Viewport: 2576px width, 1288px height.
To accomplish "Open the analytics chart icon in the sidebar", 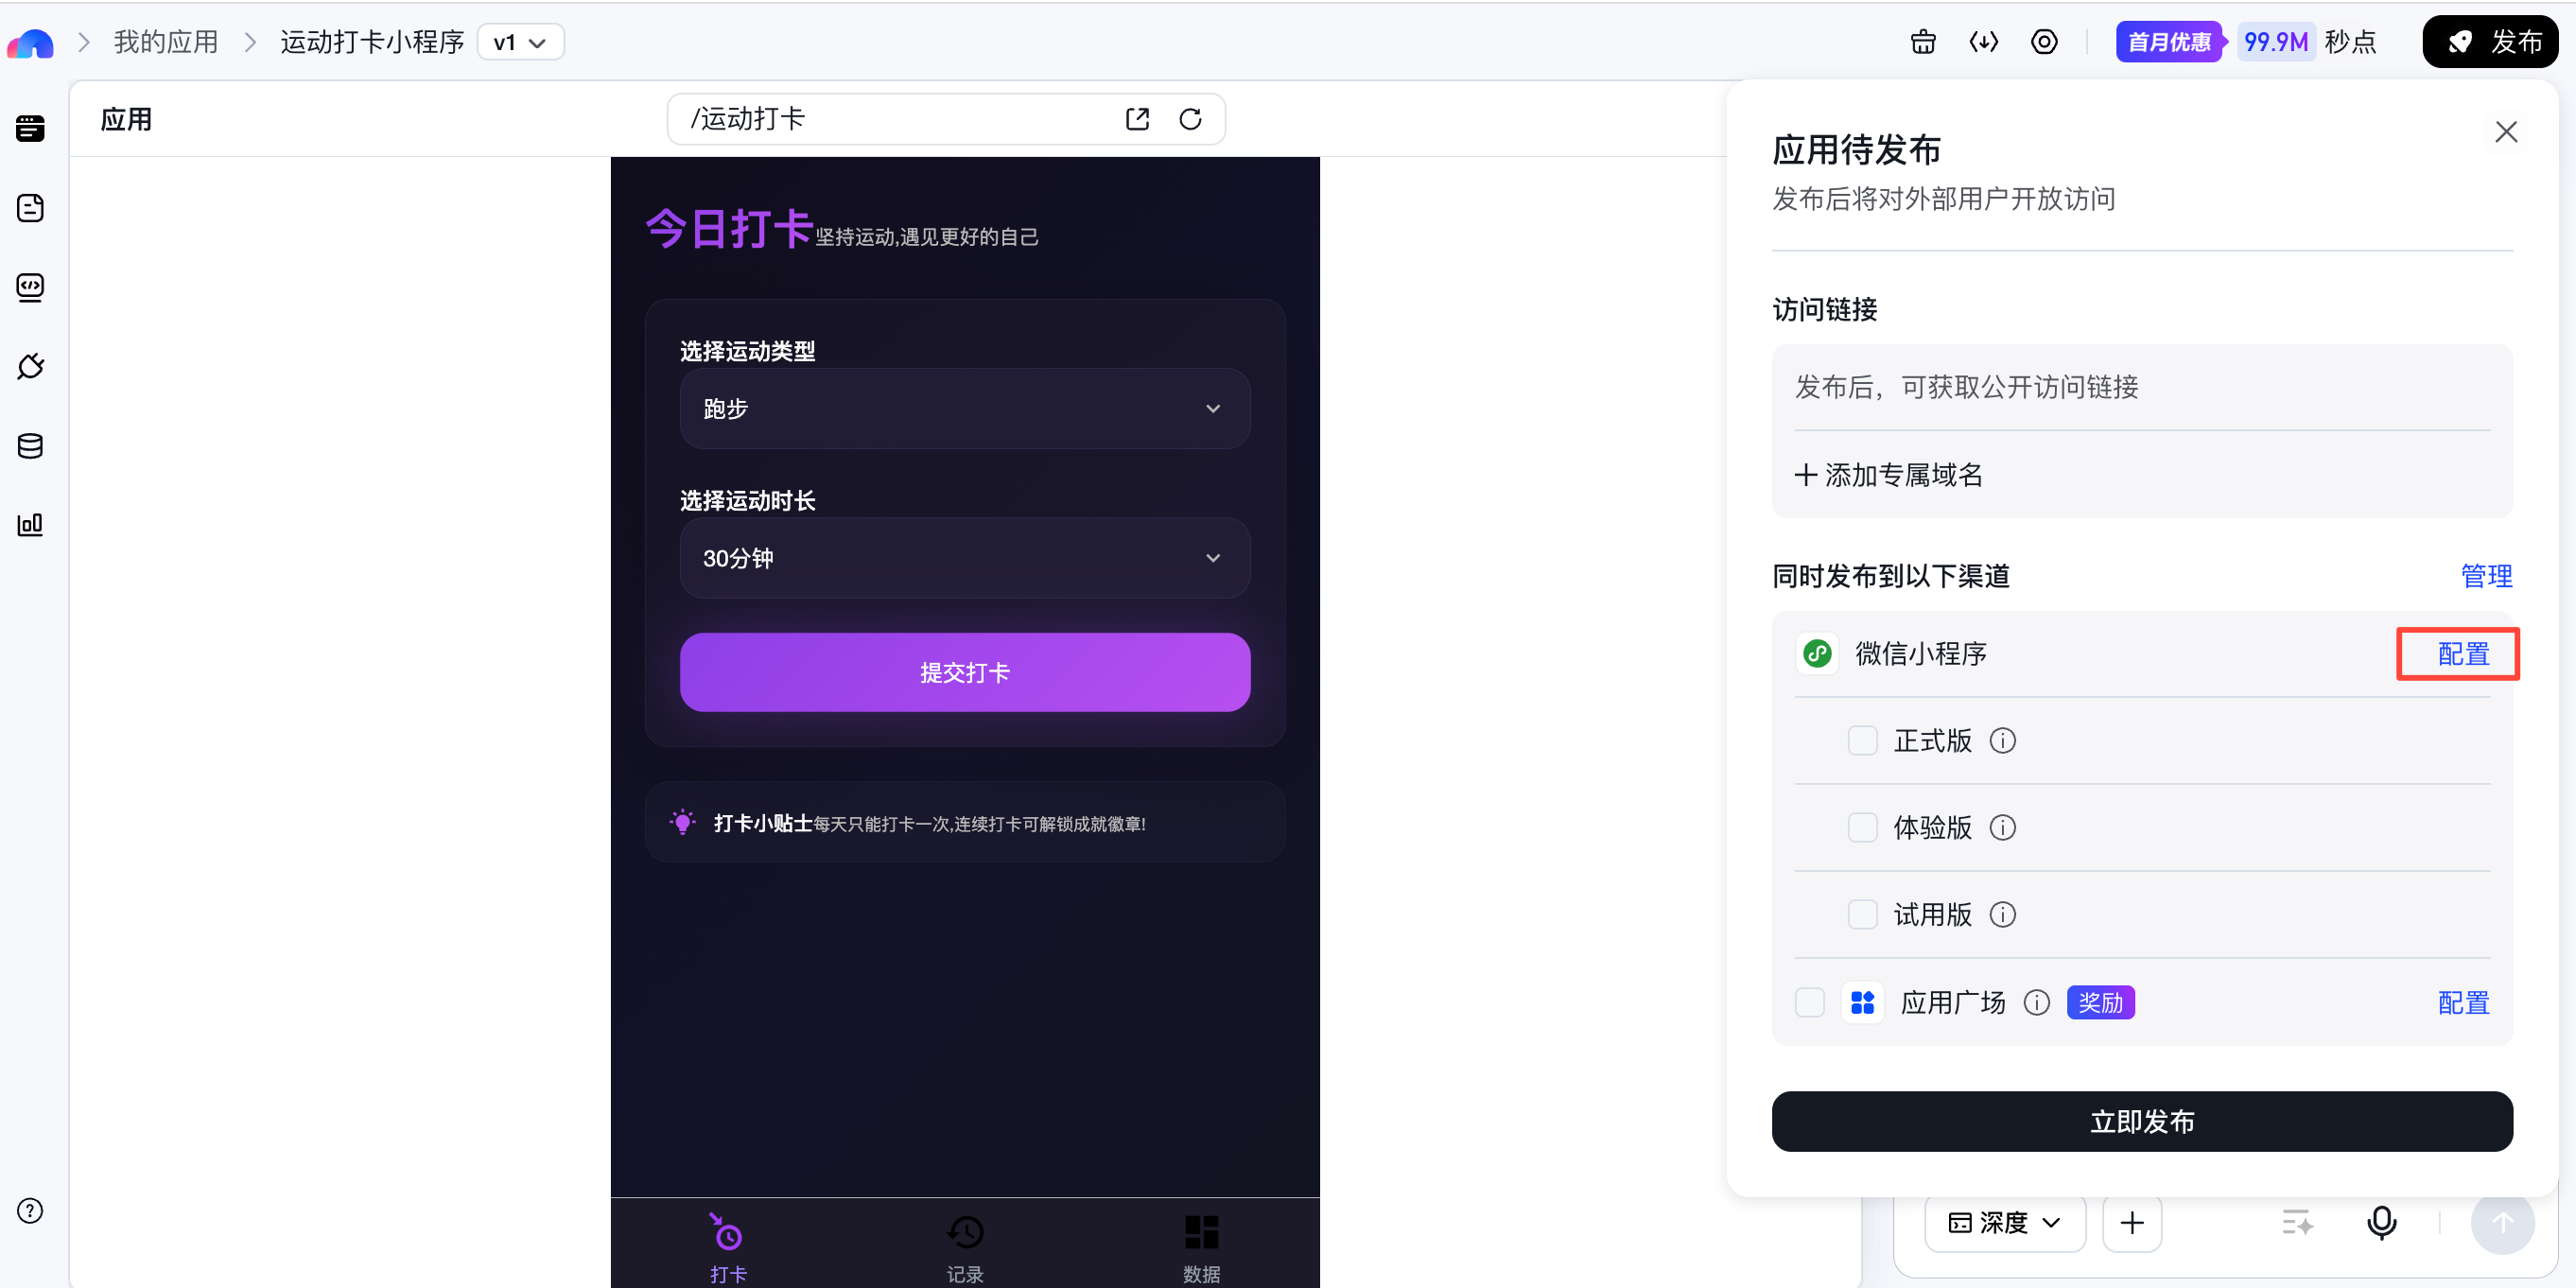I will [30, 524].
